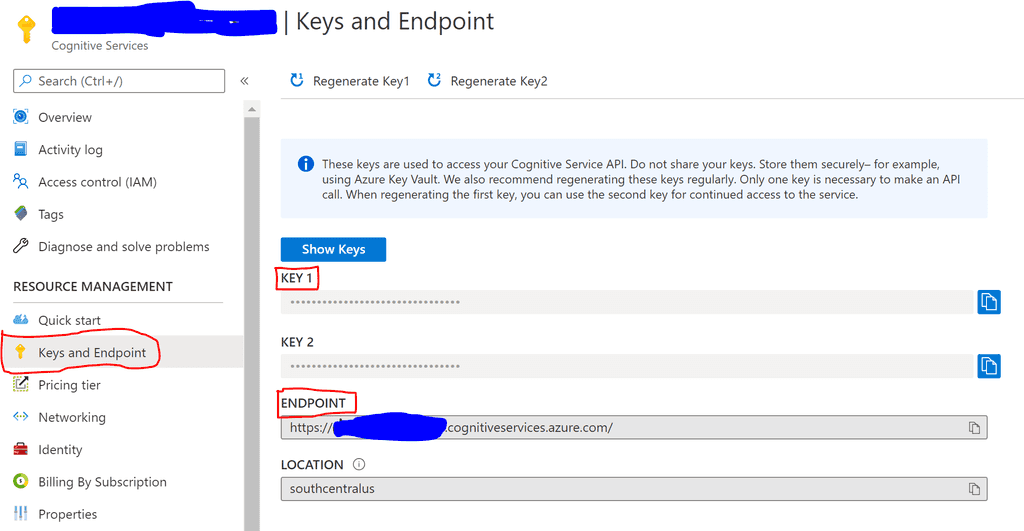Open the Overview menu item
This screenshot has width=1024, height=531.
(65, 118)
